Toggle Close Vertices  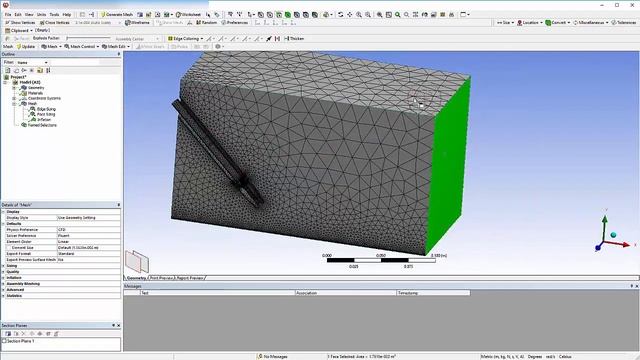coord(54,22)
